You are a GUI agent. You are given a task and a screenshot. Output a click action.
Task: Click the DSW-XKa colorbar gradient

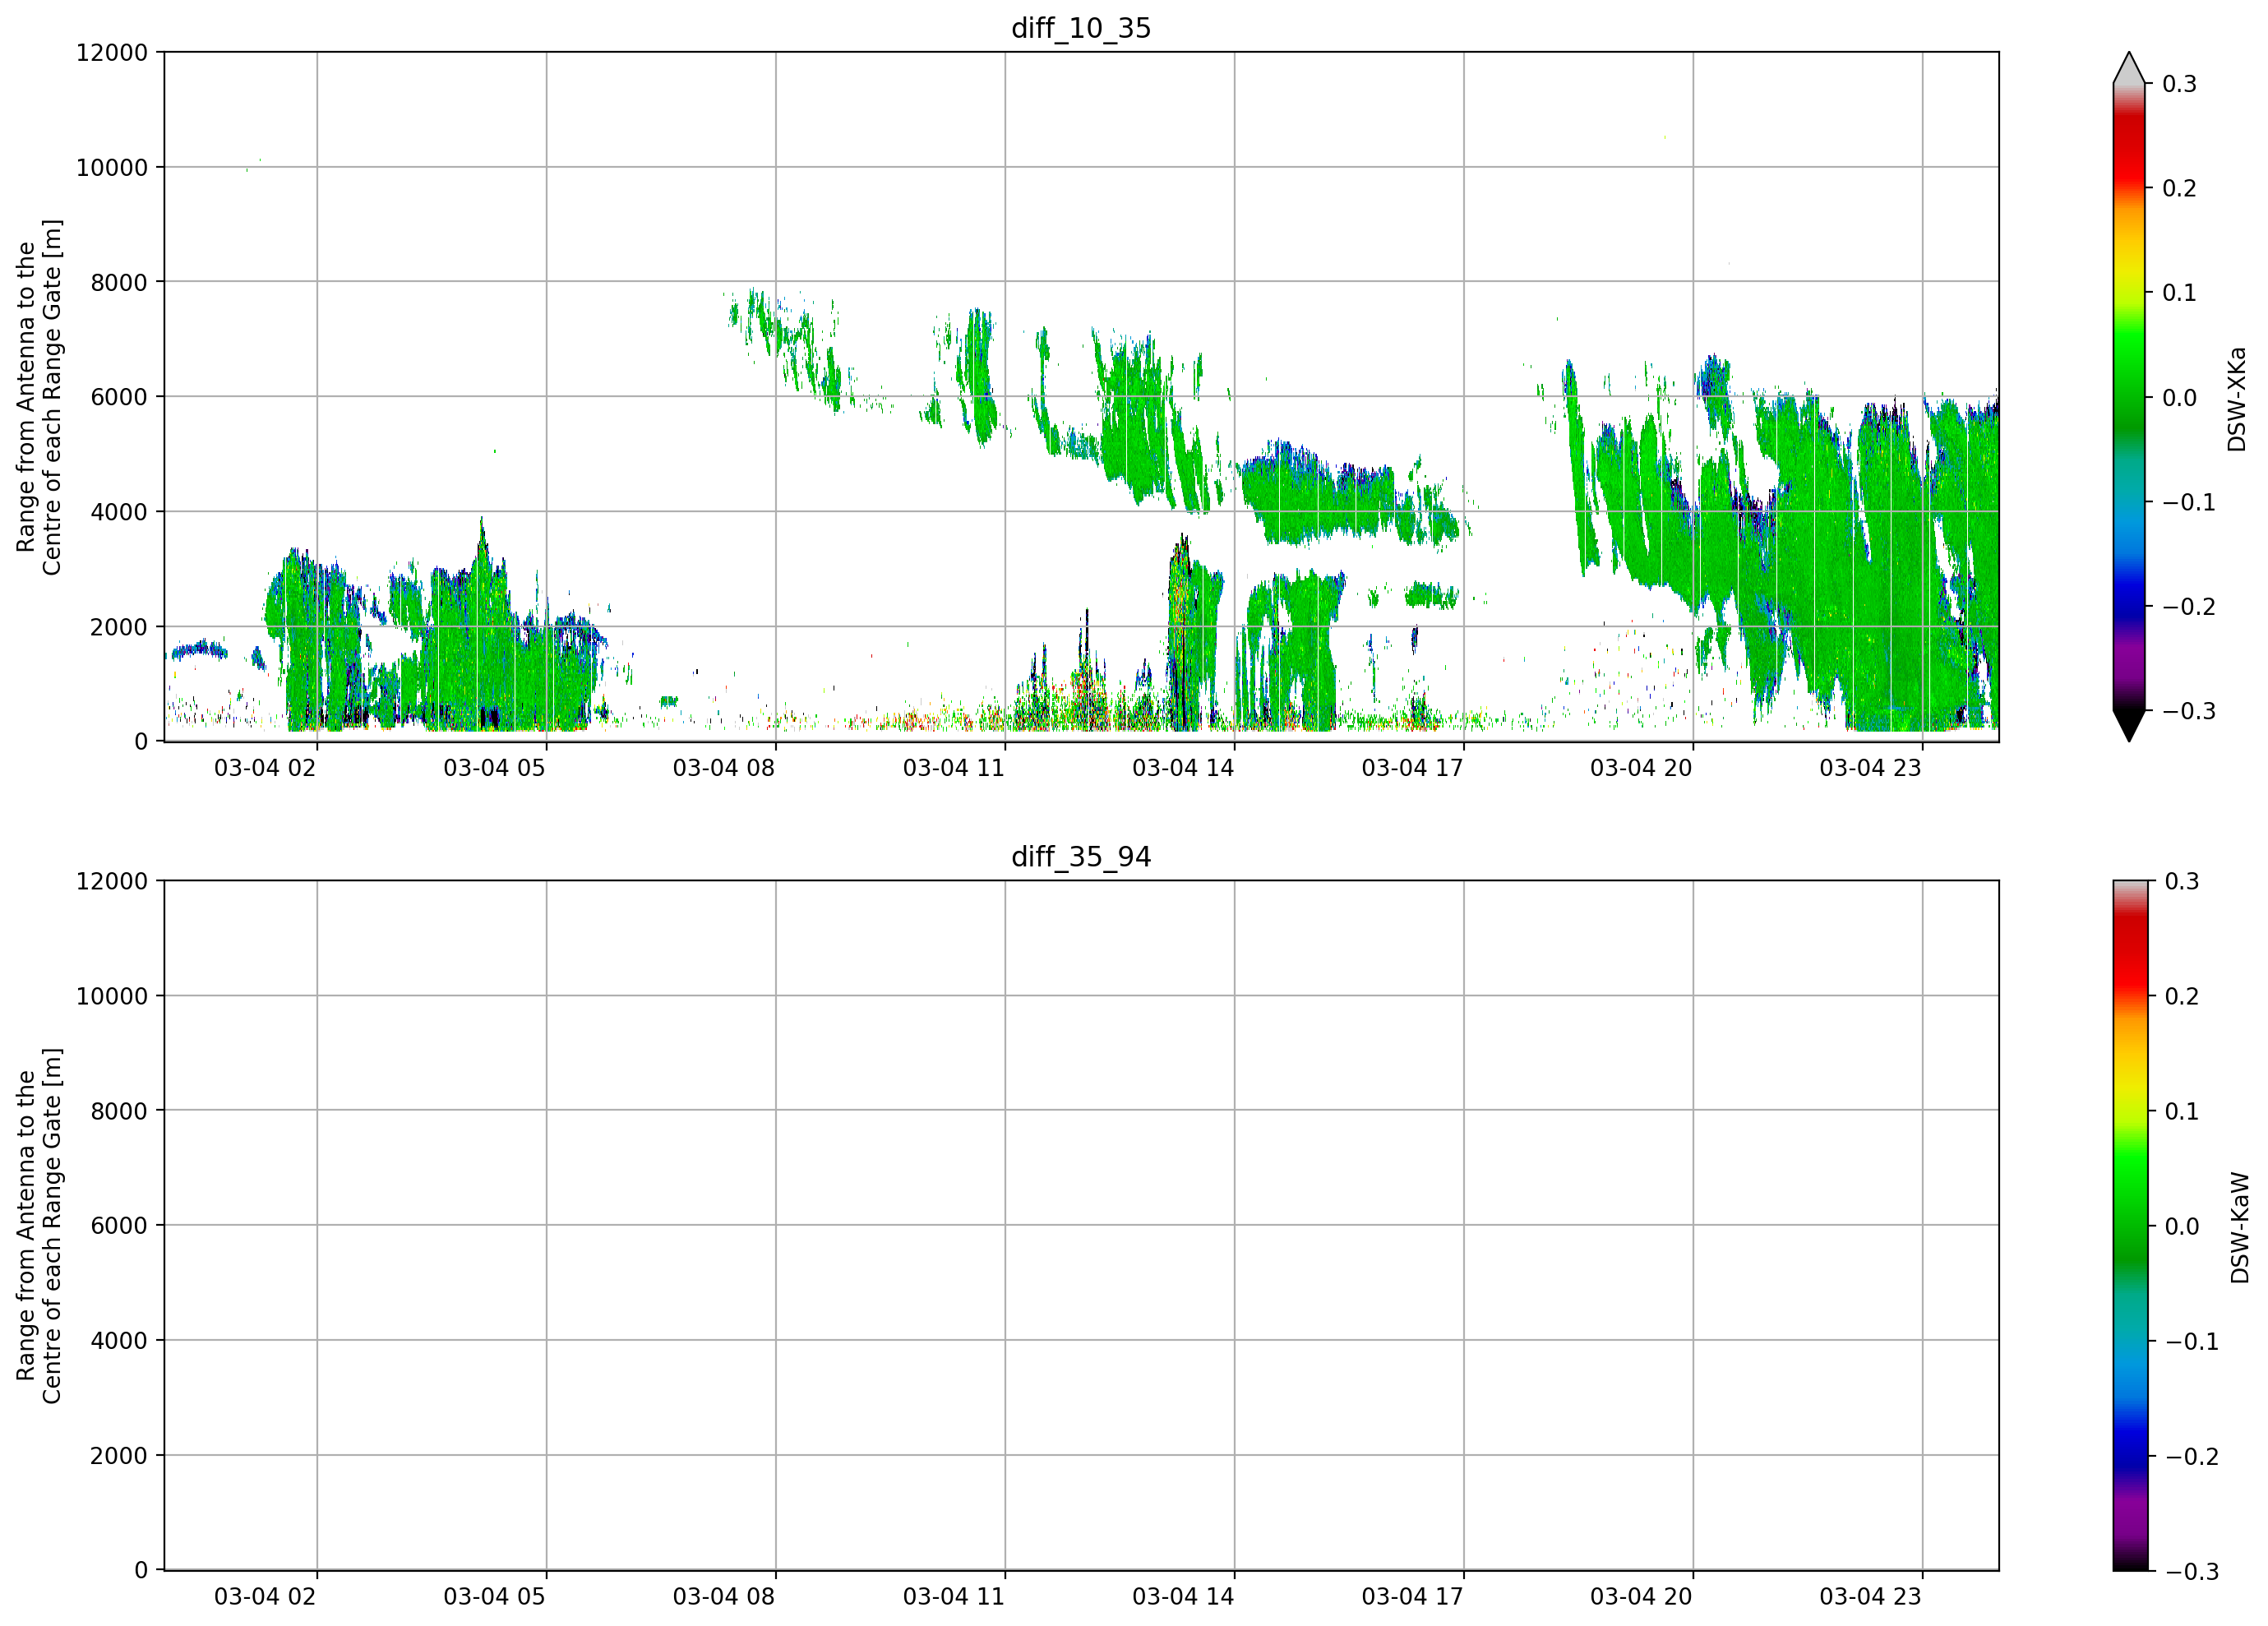point(2129,397)
